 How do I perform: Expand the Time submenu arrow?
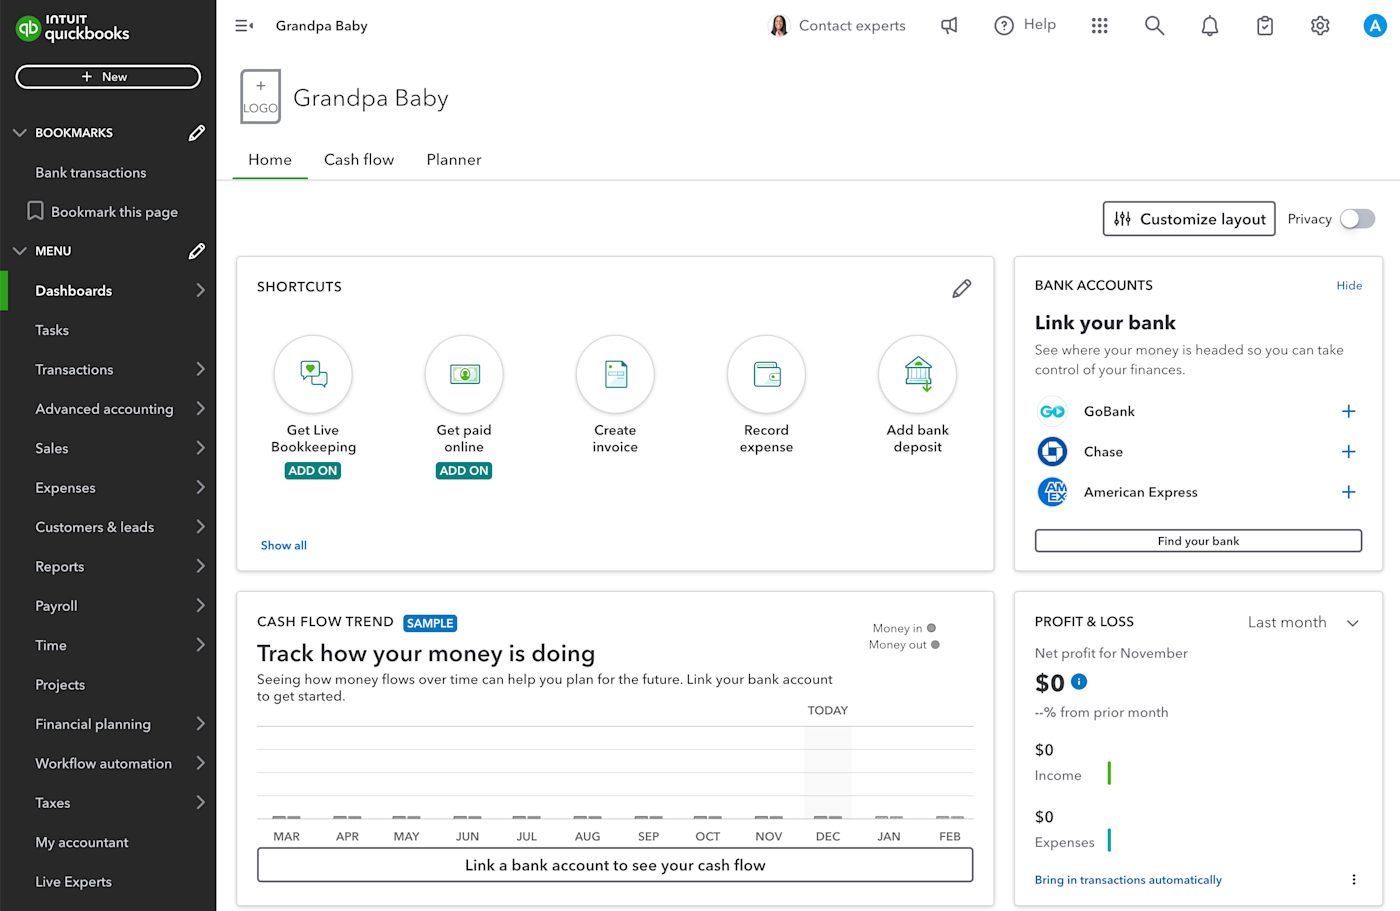[x=200, y=645]
